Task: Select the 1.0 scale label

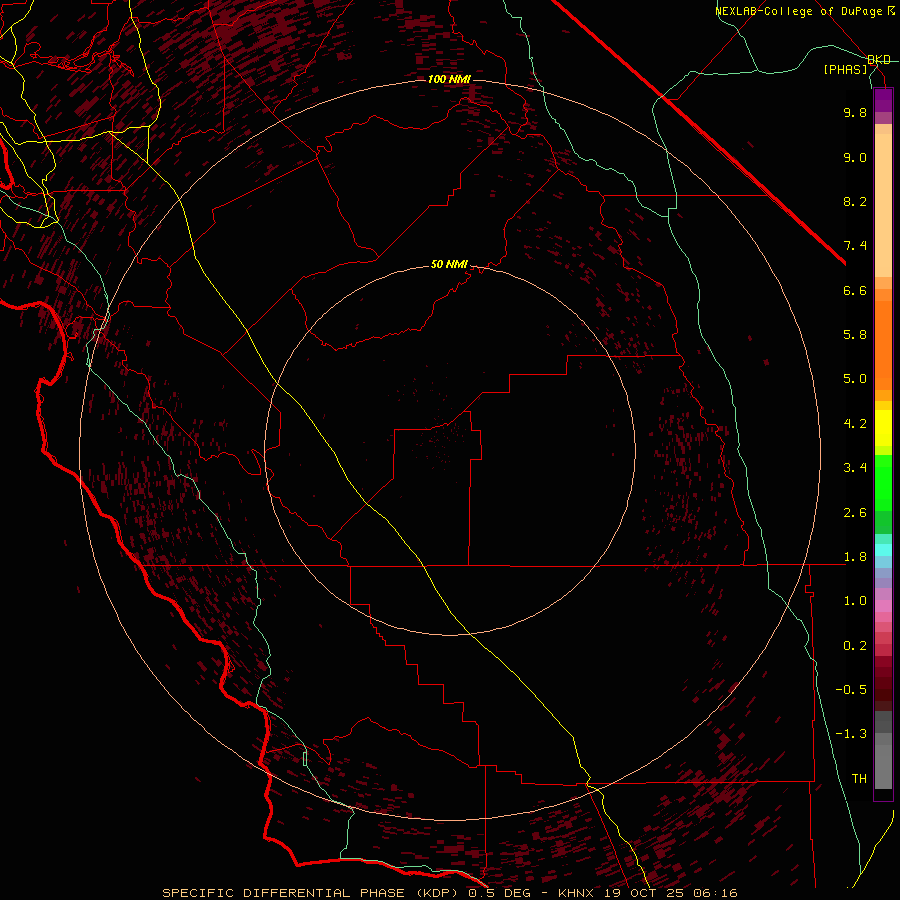Action: pos(855,601)
